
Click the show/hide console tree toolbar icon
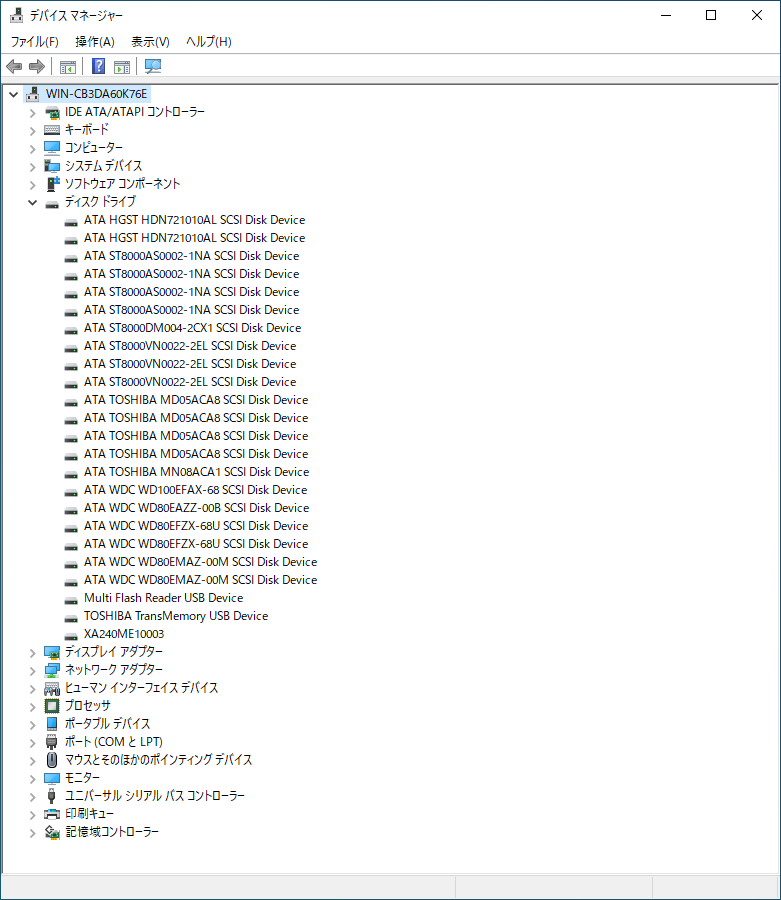[x=68, y=67]
